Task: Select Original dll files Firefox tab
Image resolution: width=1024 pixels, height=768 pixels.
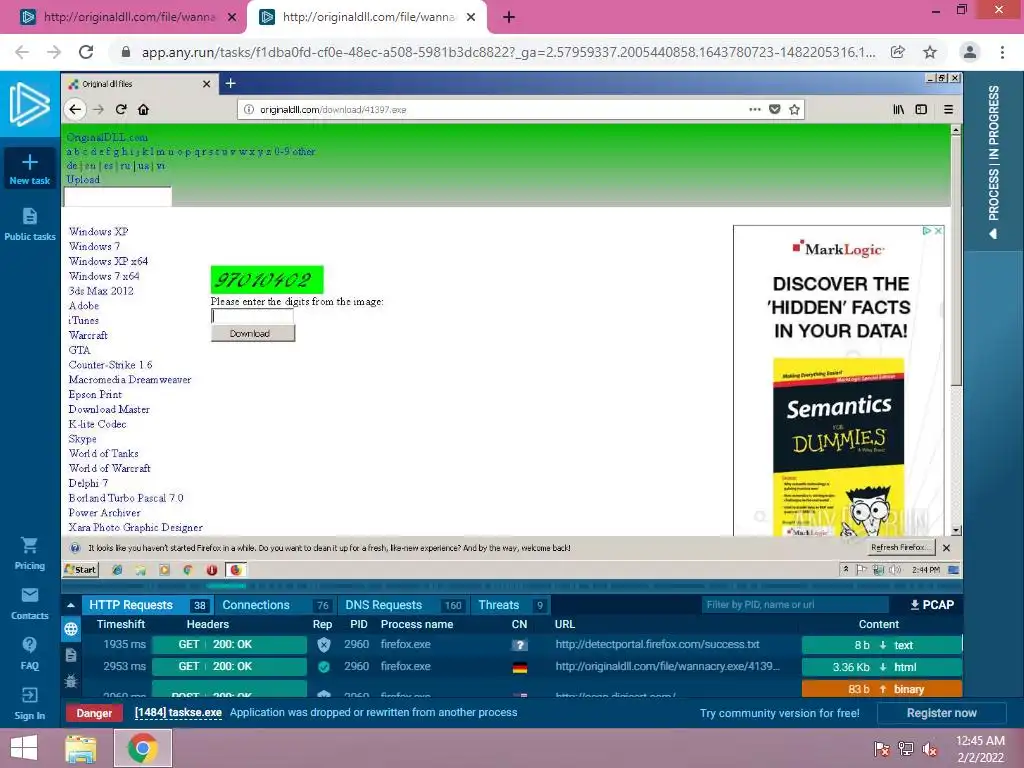Action: [x=138, y=84]
